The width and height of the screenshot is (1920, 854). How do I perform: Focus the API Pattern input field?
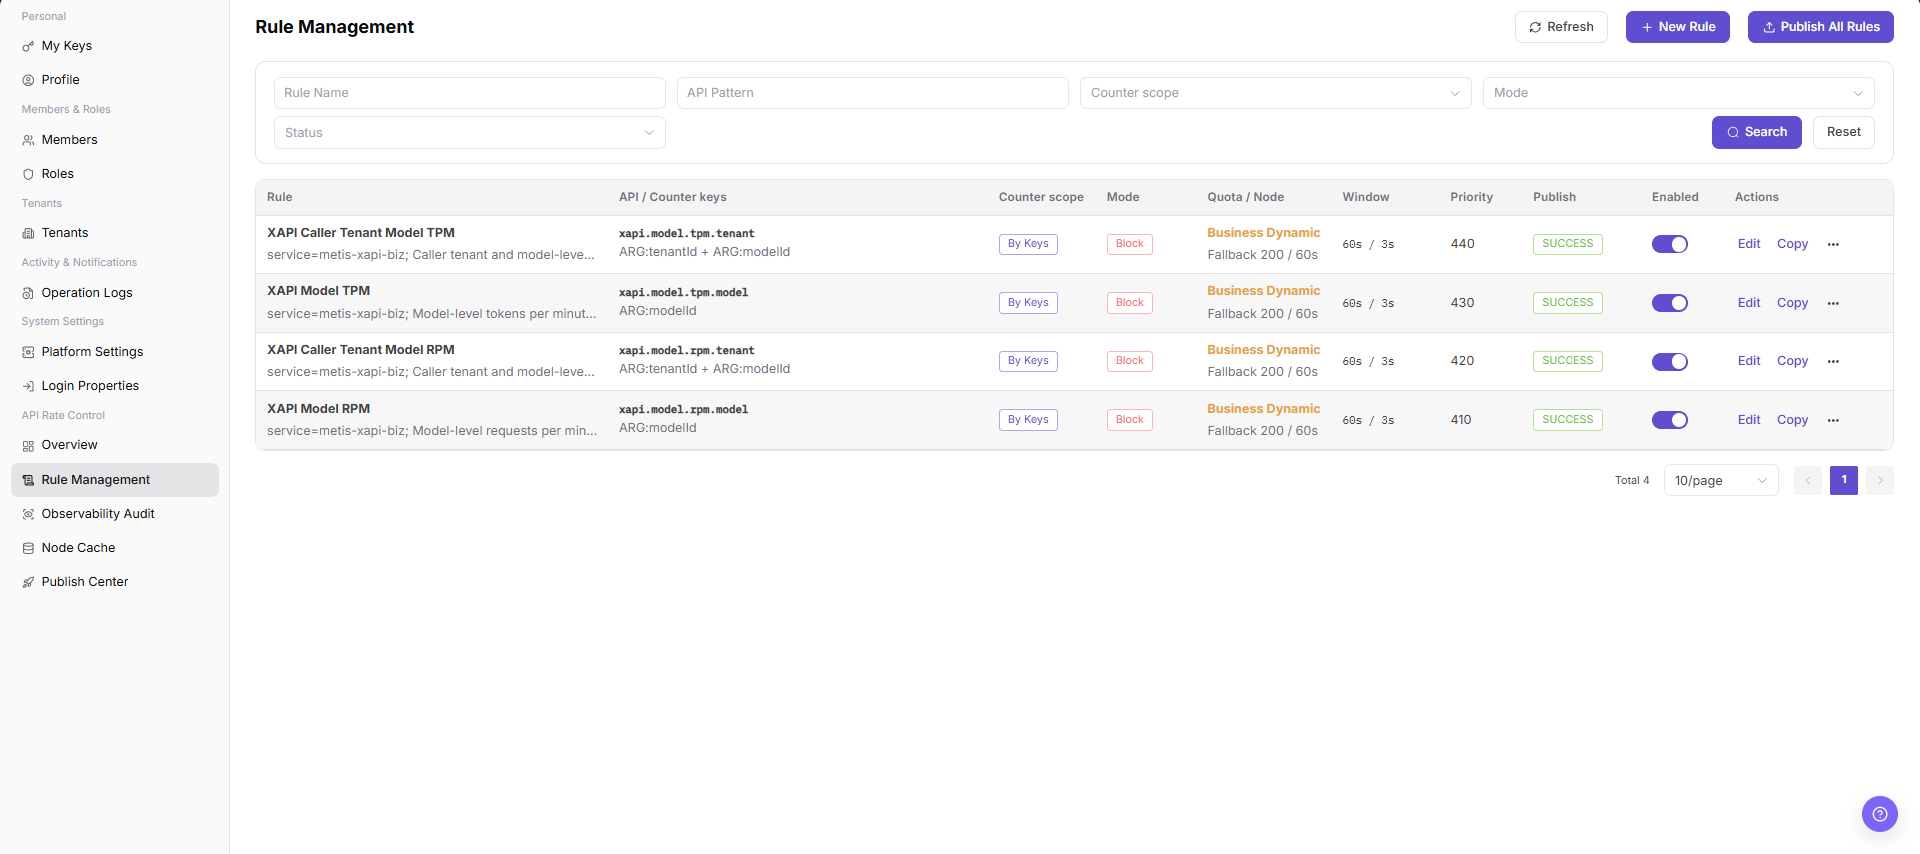pos(872,93)
